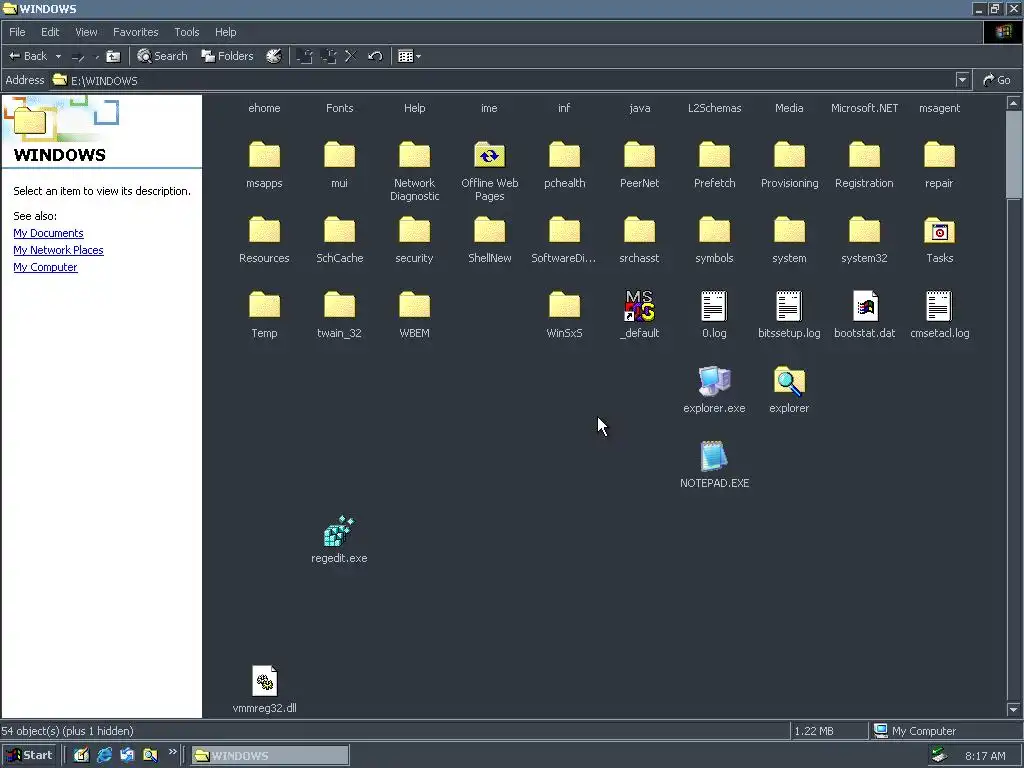Select the vmmreg32.dll file icon
The height and width of the screenshot is (768, 1024).
[264, 681]
